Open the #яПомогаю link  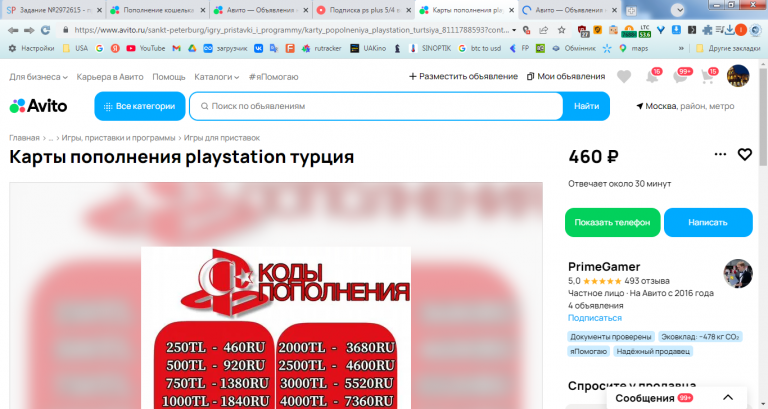273,77
